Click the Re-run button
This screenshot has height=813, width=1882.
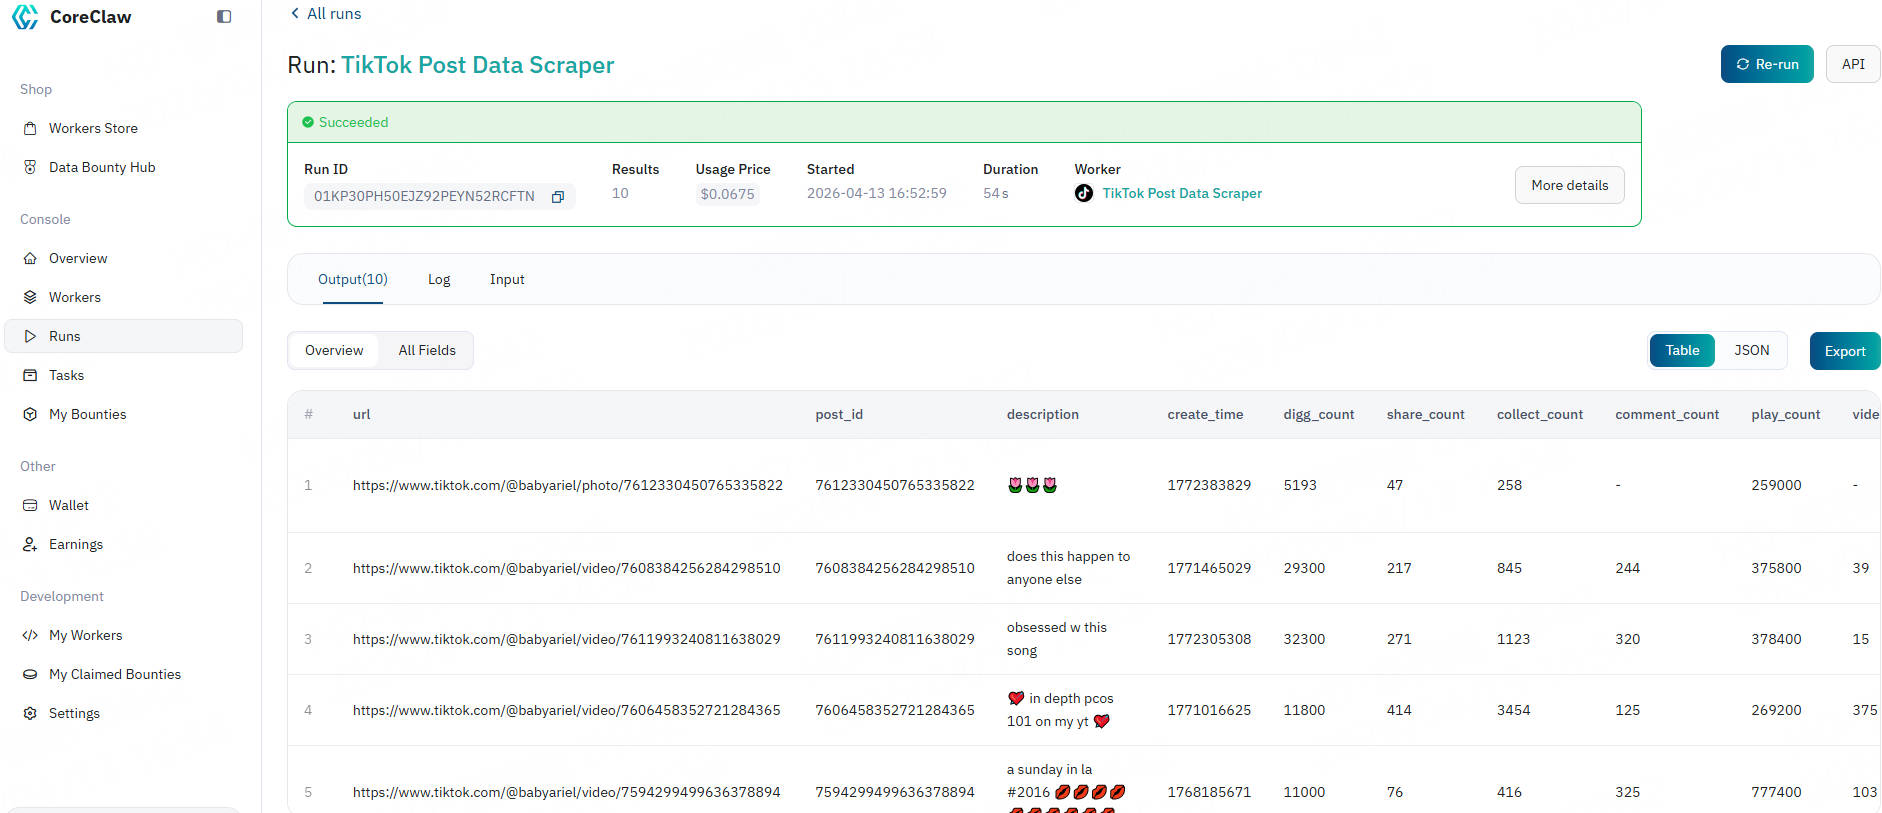1766,64
